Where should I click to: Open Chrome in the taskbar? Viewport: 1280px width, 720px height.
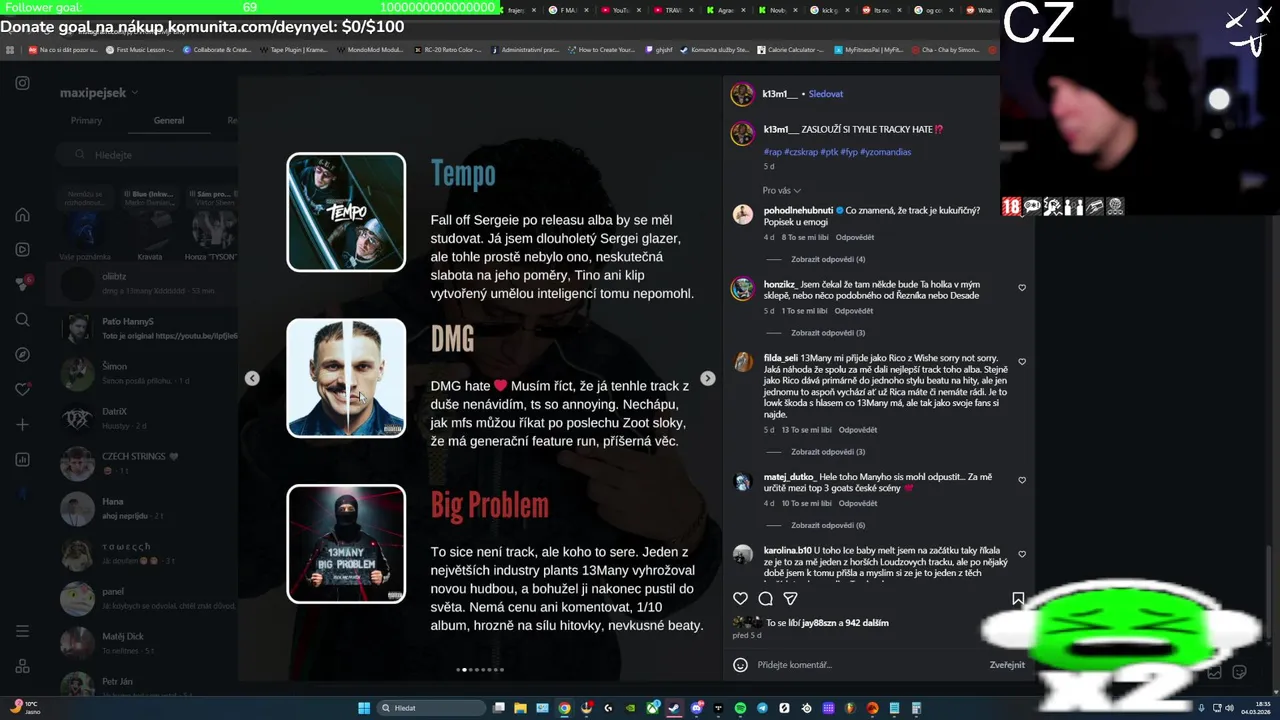pos(564,708)
